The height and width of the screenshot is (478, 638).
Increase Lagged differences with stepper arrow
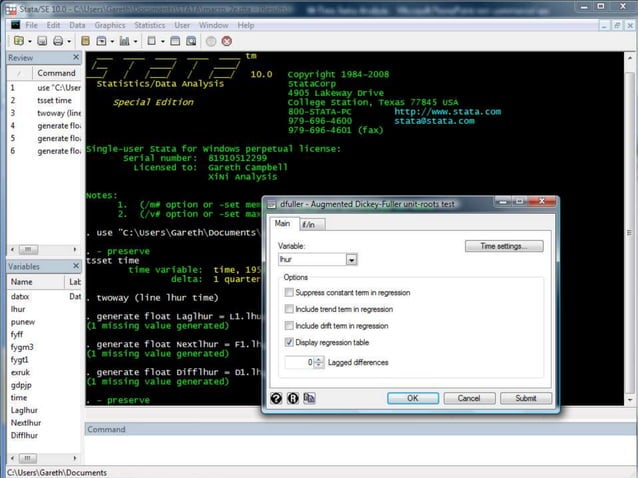click(320, 359)
